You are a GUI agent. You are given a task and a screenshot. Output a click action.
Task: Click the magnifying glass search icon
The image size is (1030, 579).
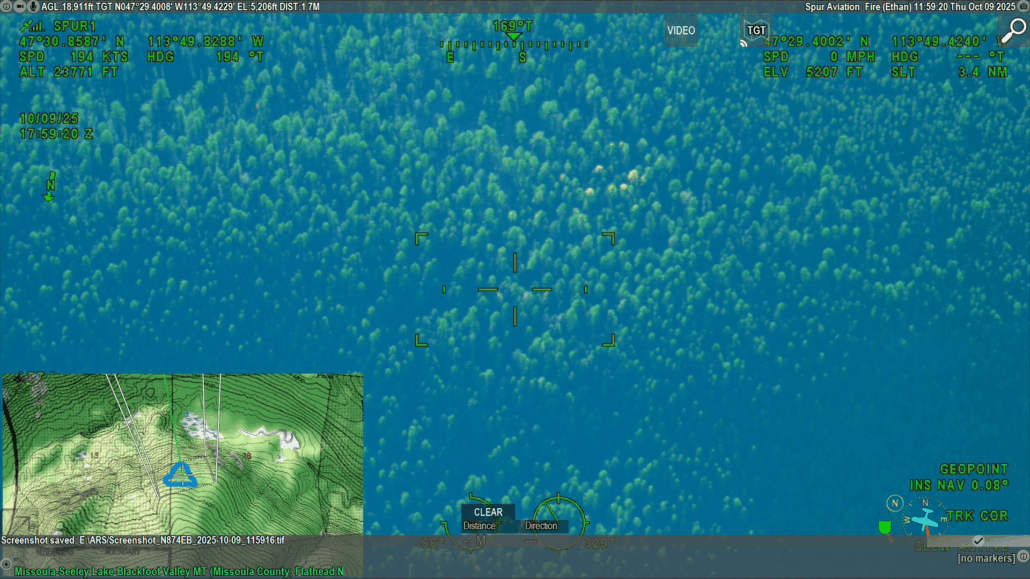click(1012, 31)
